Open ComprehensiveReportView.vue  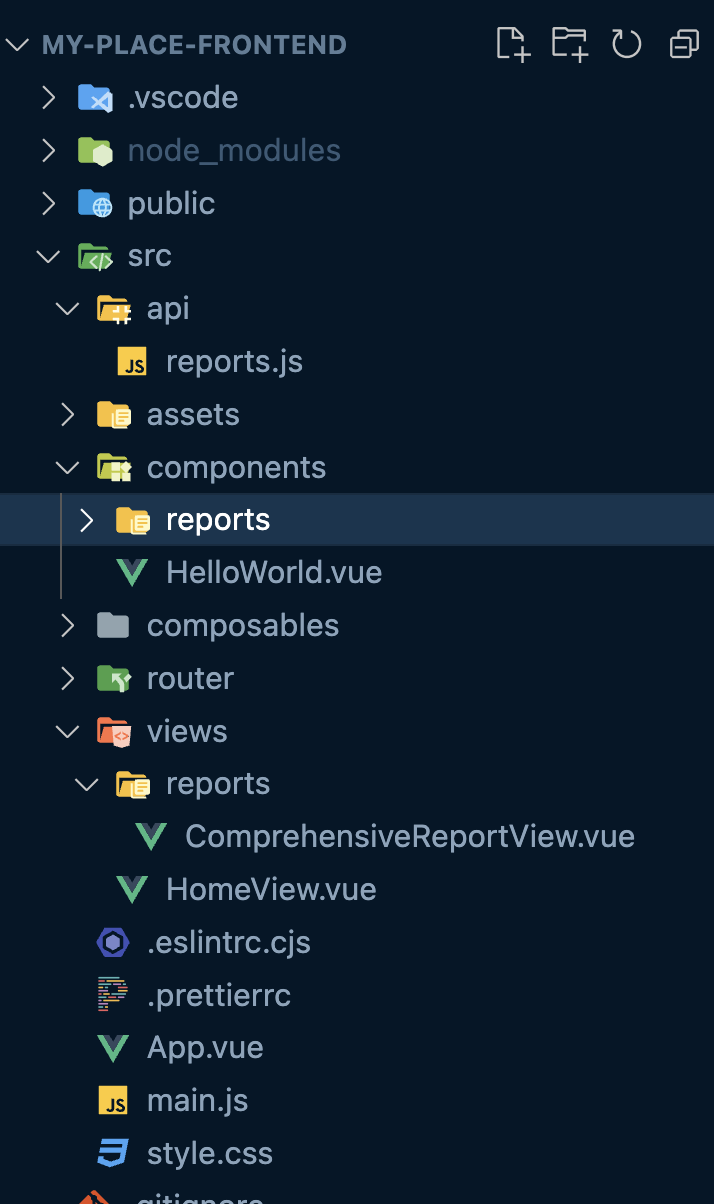click(x=409, y=836)
